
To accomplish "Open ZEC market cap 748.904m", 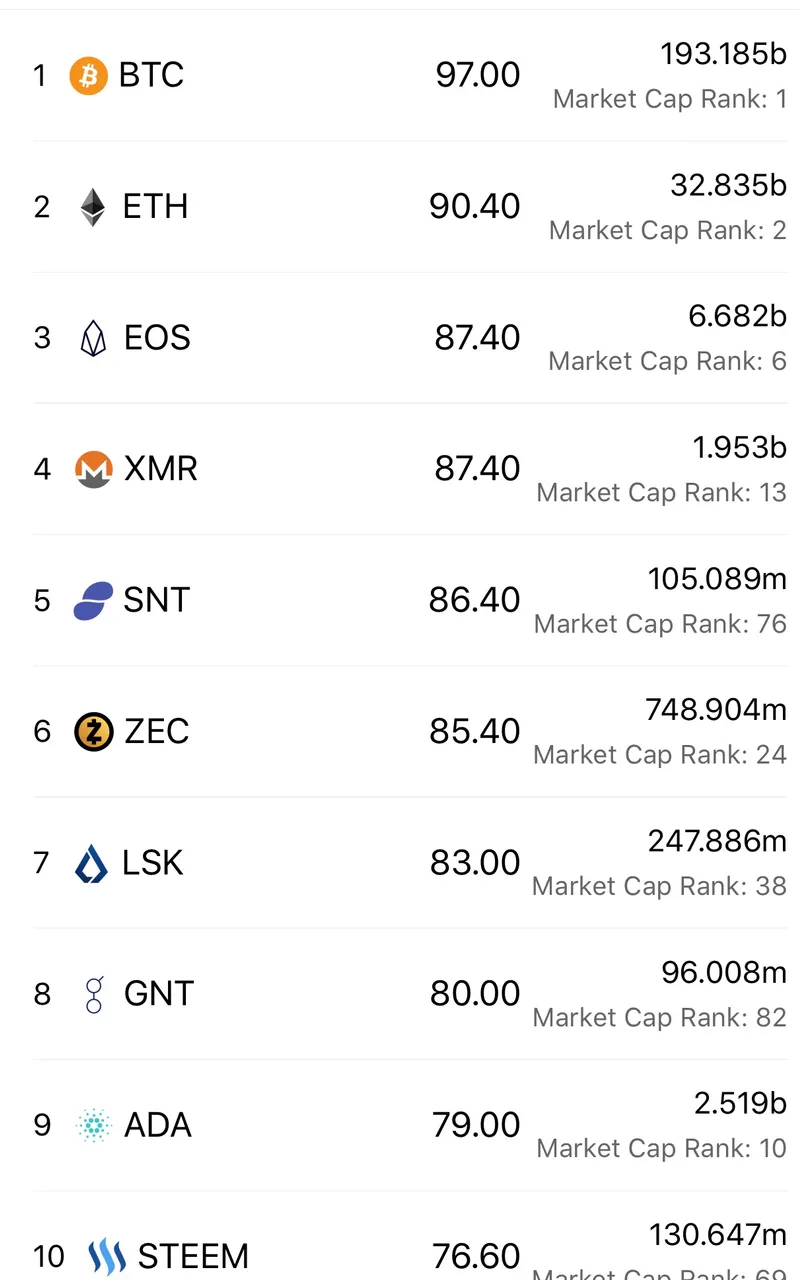I will [716, 710].
